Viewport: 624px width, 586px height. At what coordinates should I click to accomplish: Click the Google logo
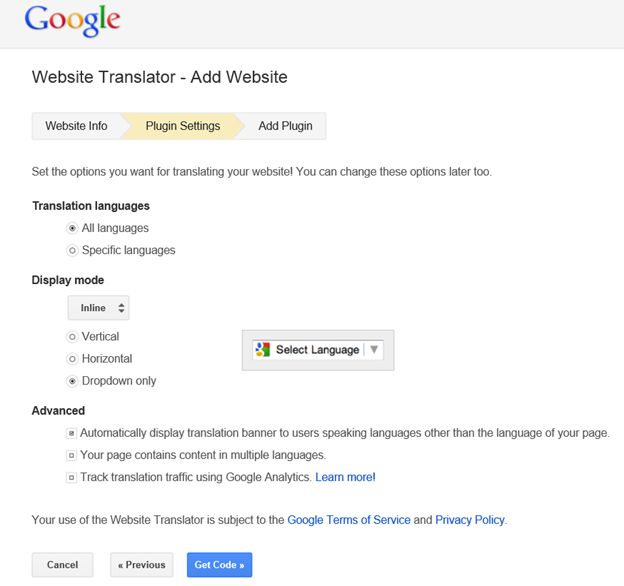[72, 20]
